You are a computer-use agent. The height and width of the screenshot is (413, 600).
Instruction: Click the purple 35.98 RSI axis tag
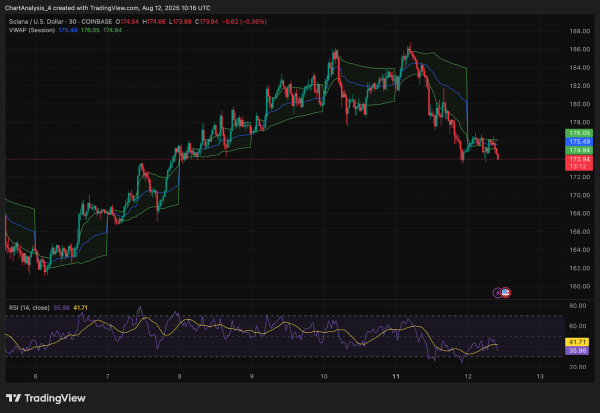pyautogui.click(x=577, y=351)
